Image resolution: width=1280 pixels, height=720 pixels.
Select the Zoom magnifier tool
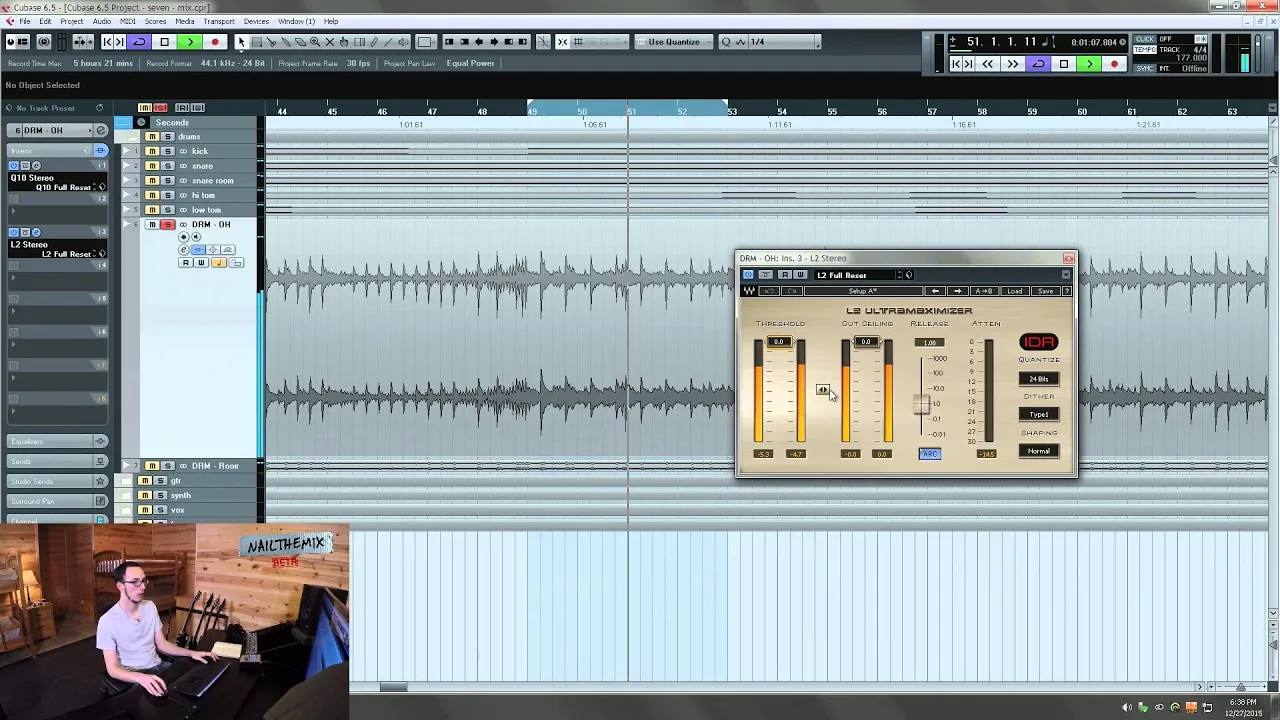pos(315,42)
